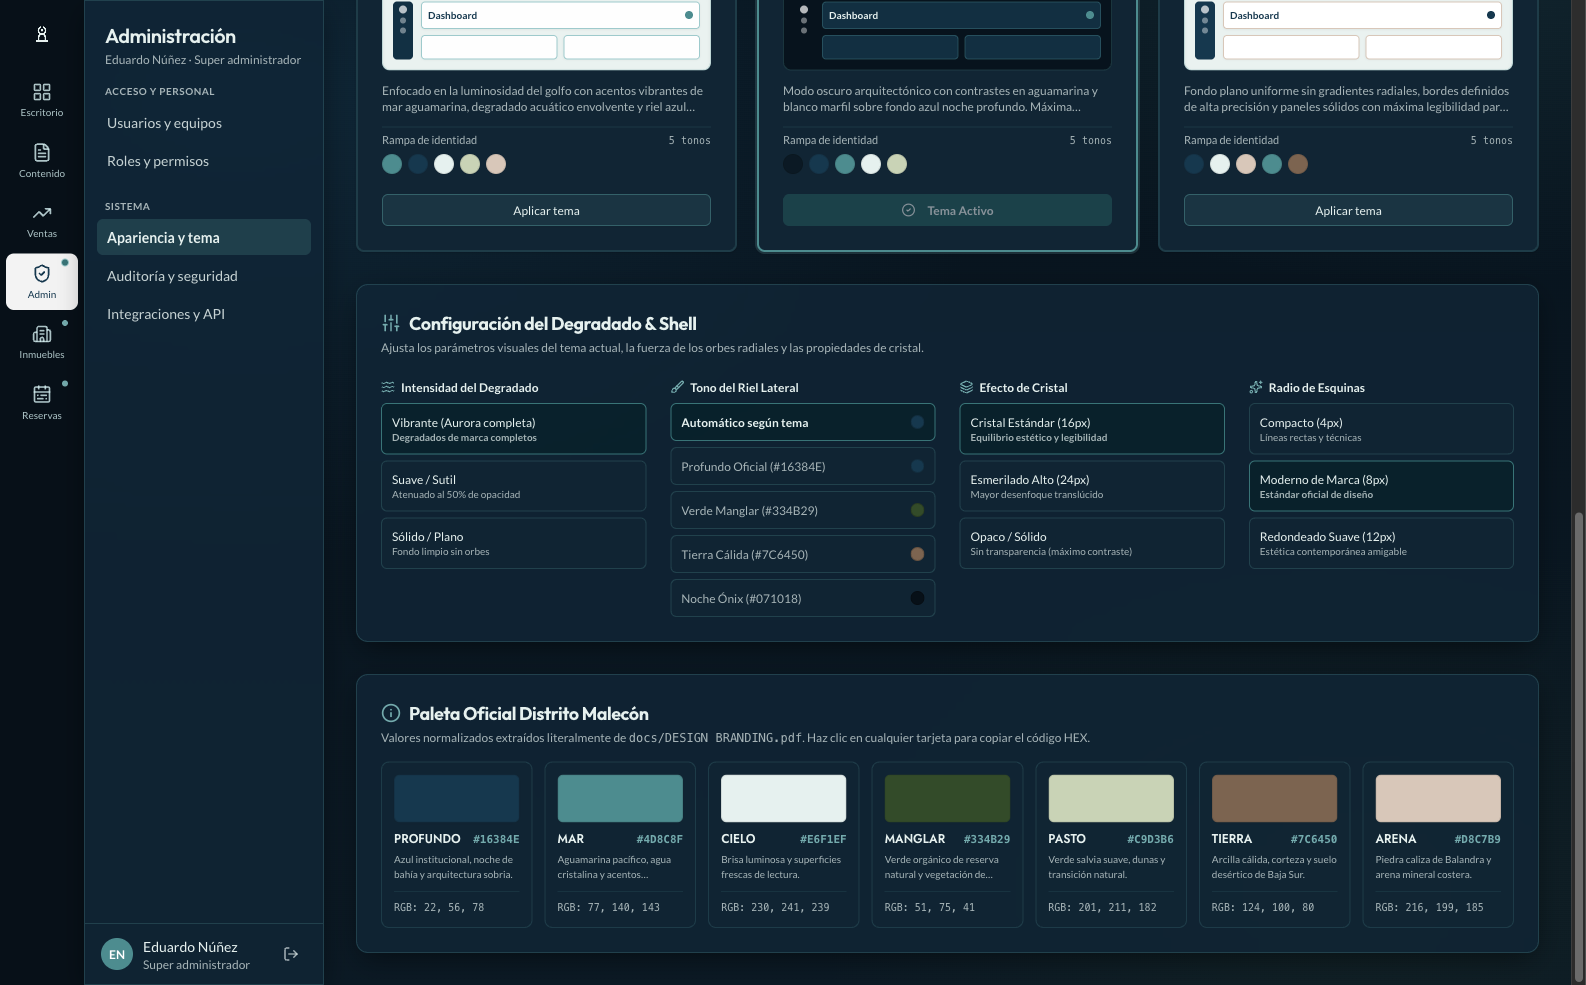Go to Auditoría y seguridad
Viewport: 1586px width, 985px height.
point(204,276)
